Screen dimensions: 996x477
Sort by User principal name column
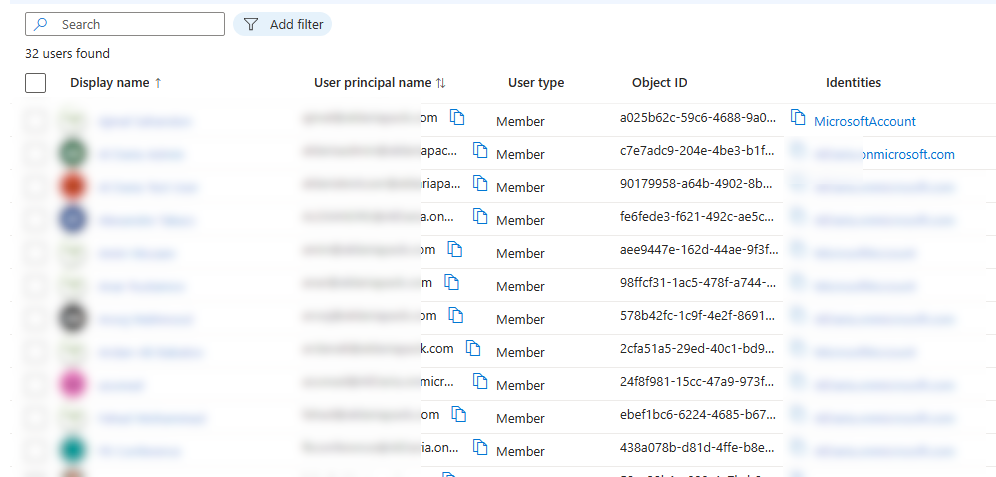380,83
